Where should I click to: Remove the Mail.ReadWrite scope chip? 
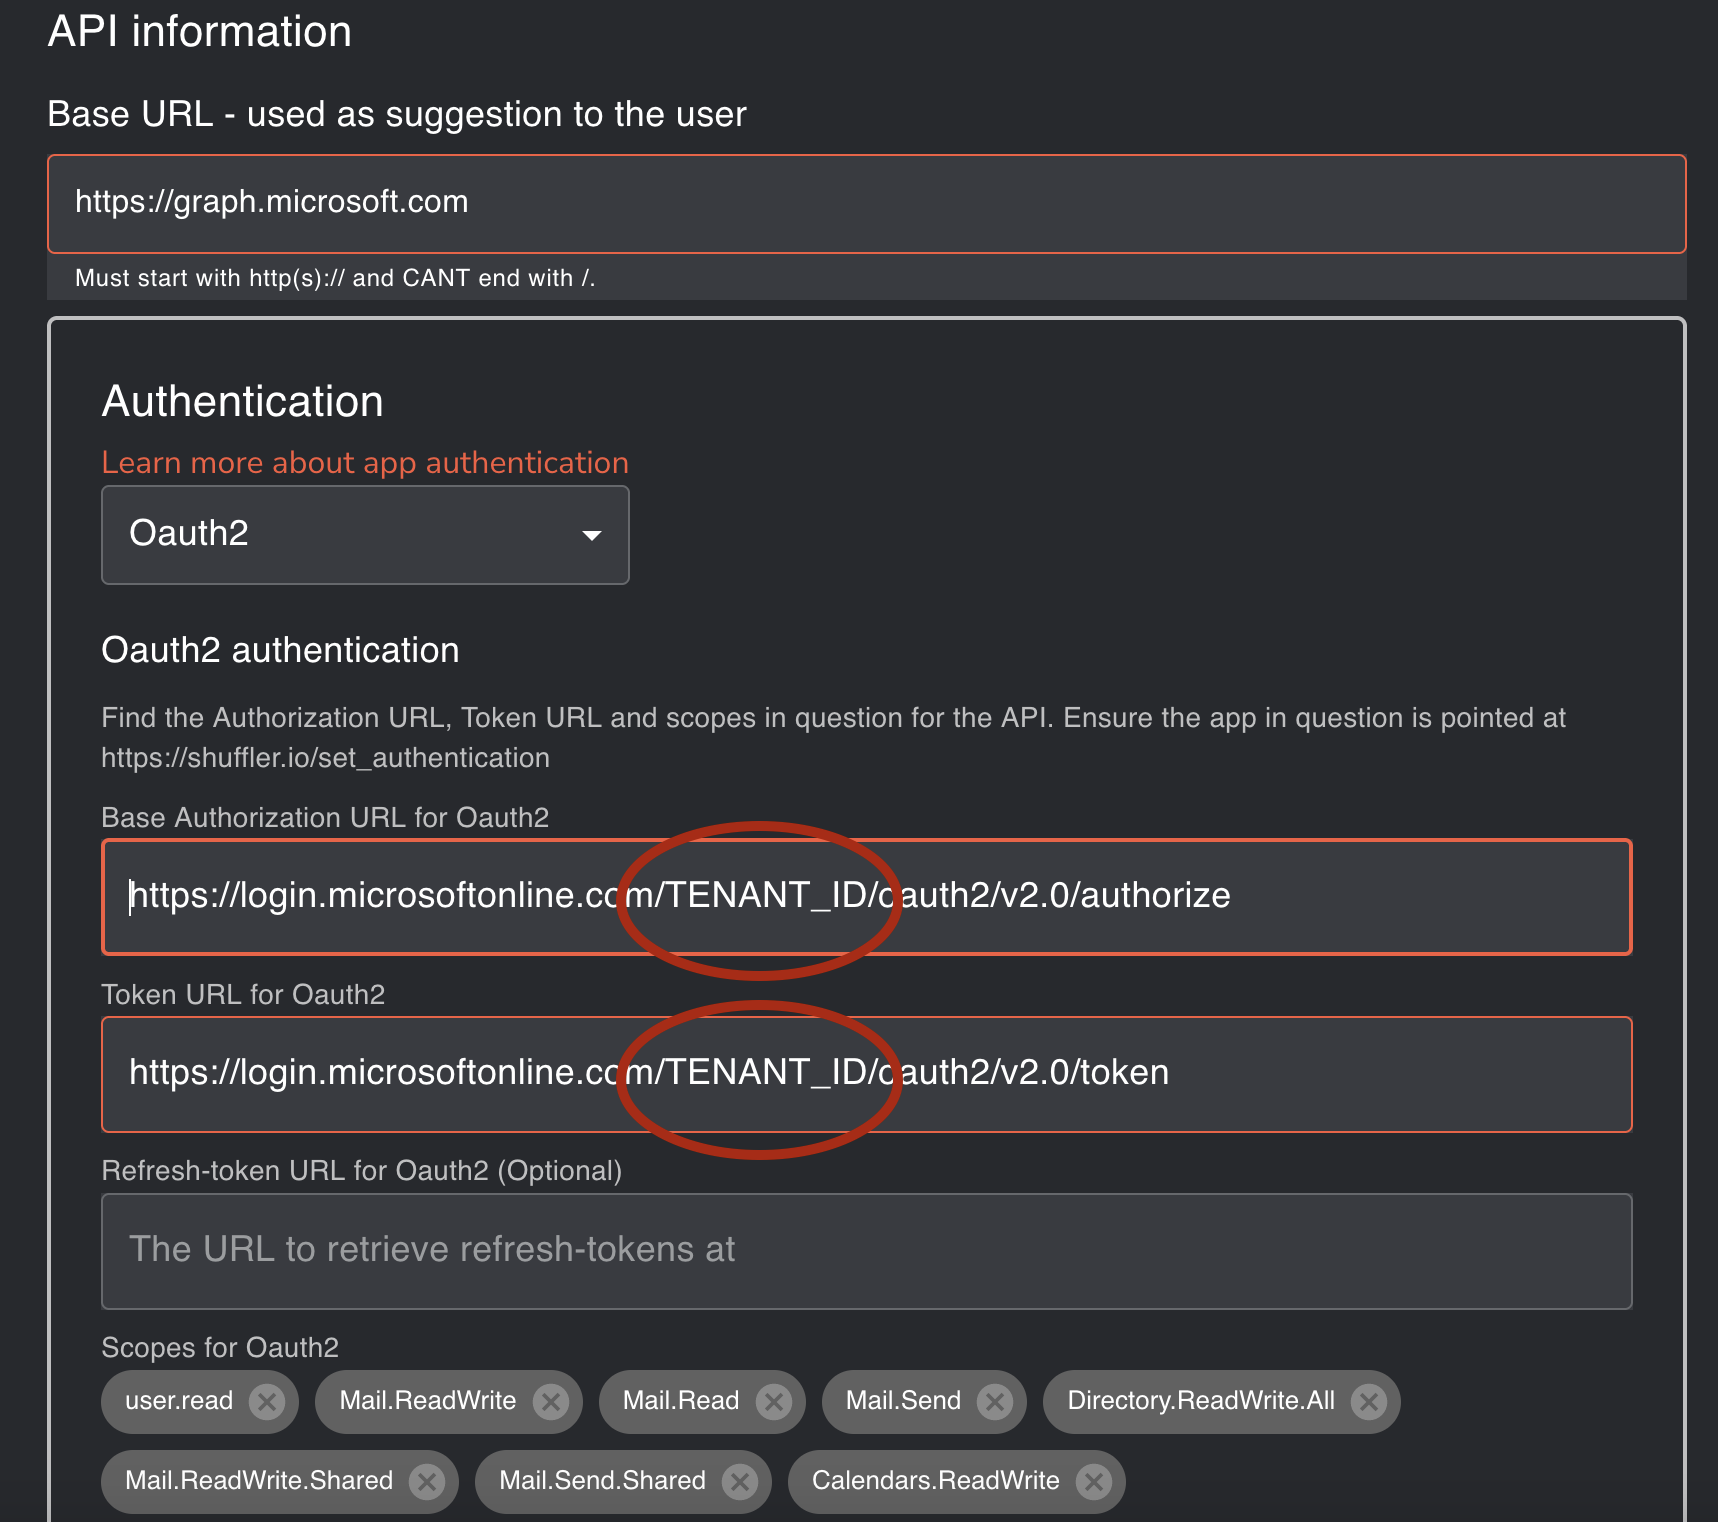click(x=550, y=1402)
